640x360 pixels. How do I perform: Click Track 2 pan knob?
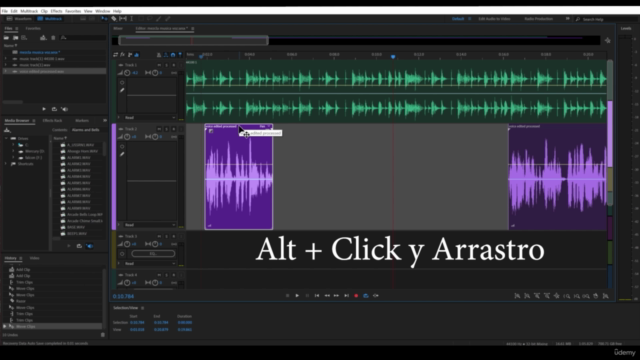155,137
